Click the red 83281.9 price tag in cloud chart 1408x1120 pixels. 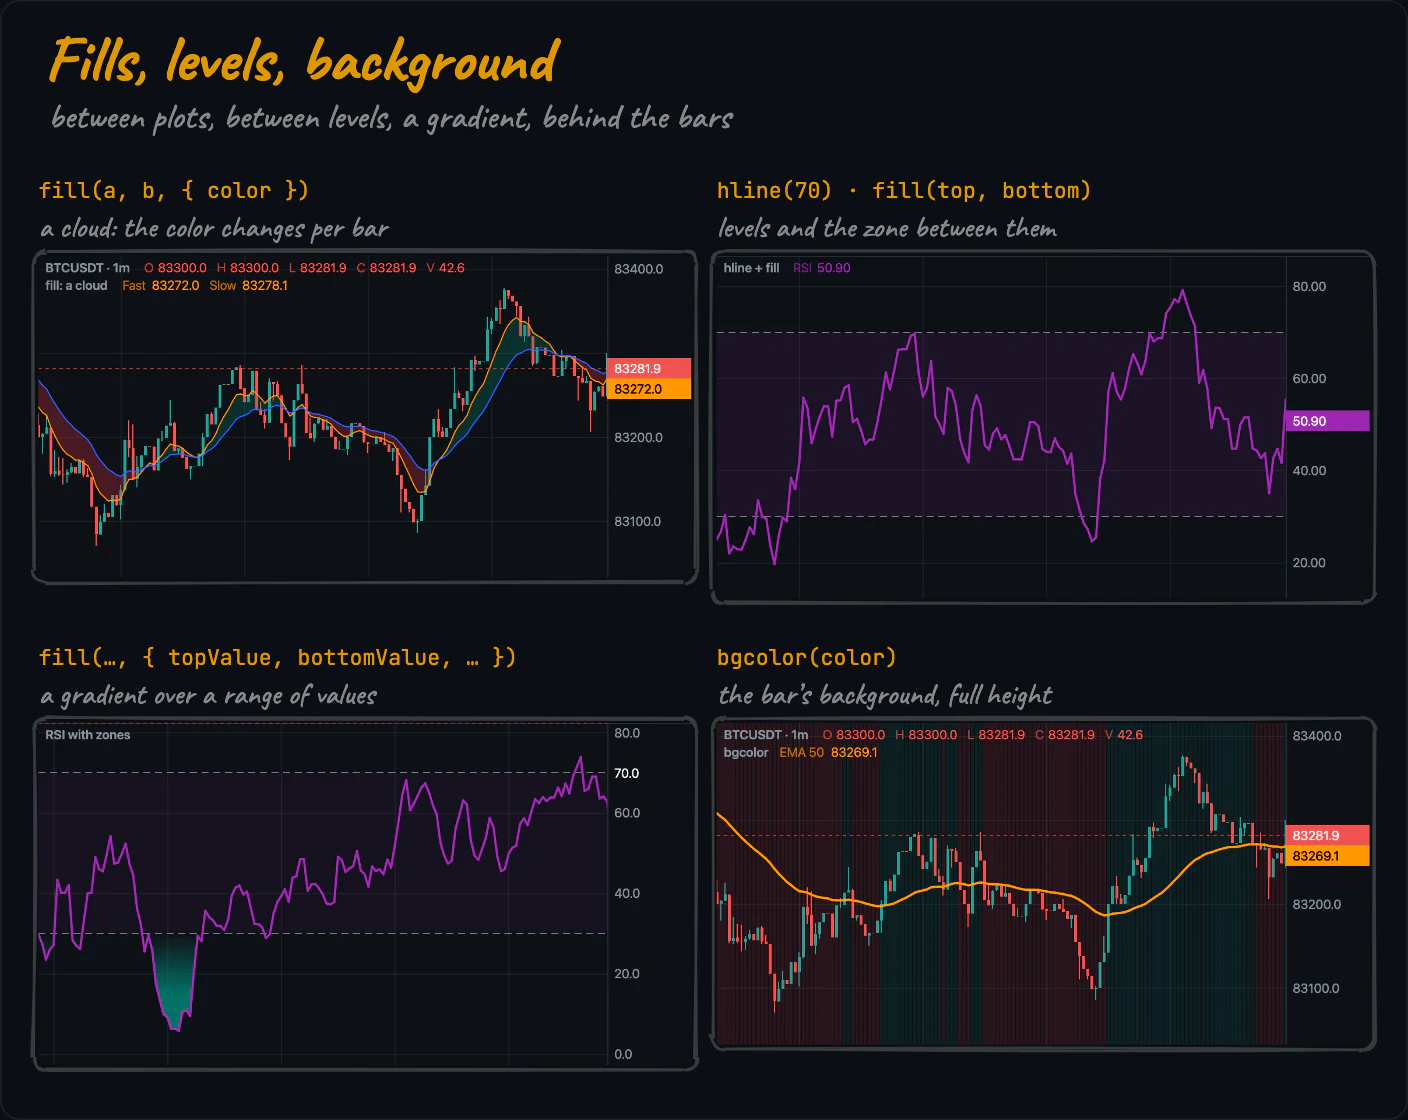point(649,368)
